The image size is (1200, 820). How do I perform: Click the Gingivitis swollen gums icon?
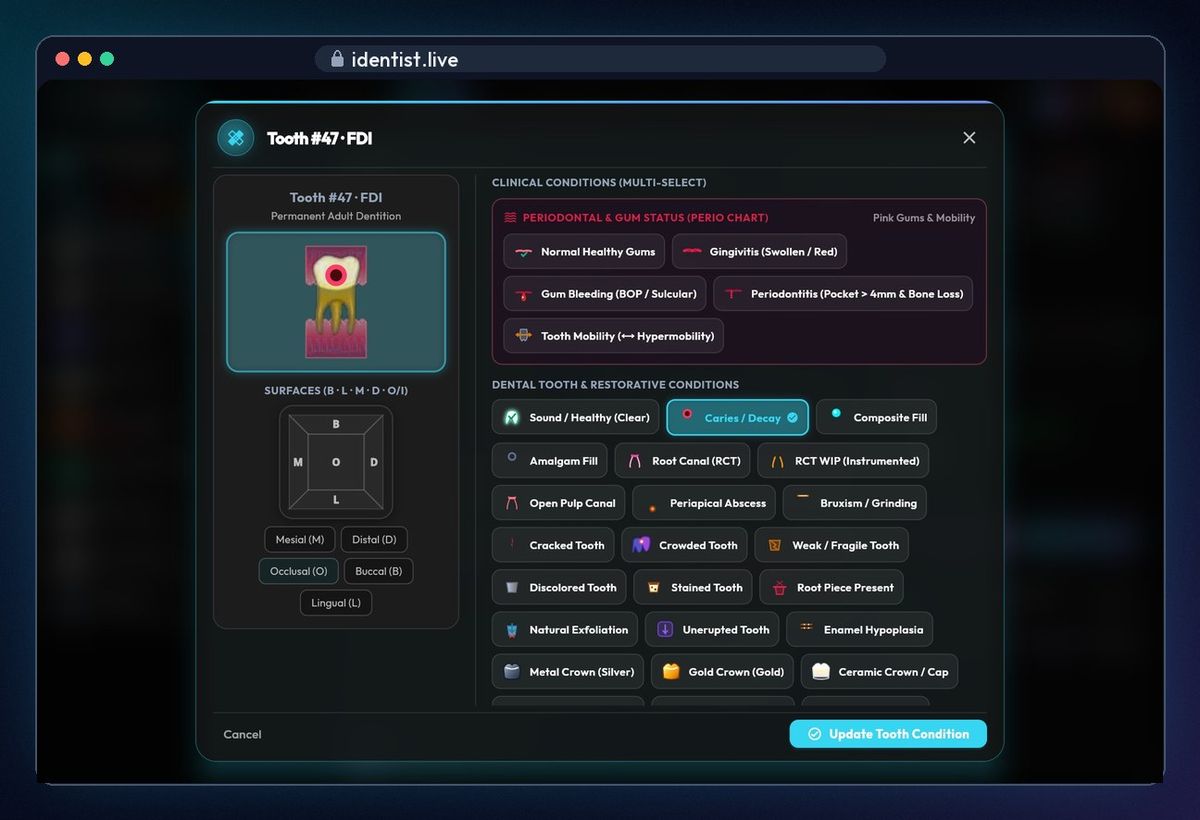click(x=692, y=252)
